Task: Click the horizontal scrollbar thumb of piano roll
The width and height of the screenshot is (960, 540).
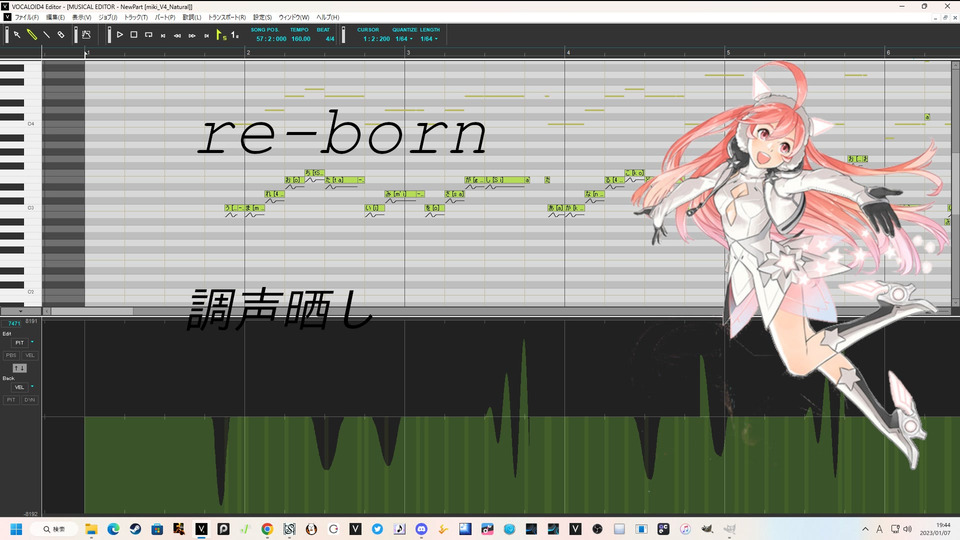Action: 92,312
